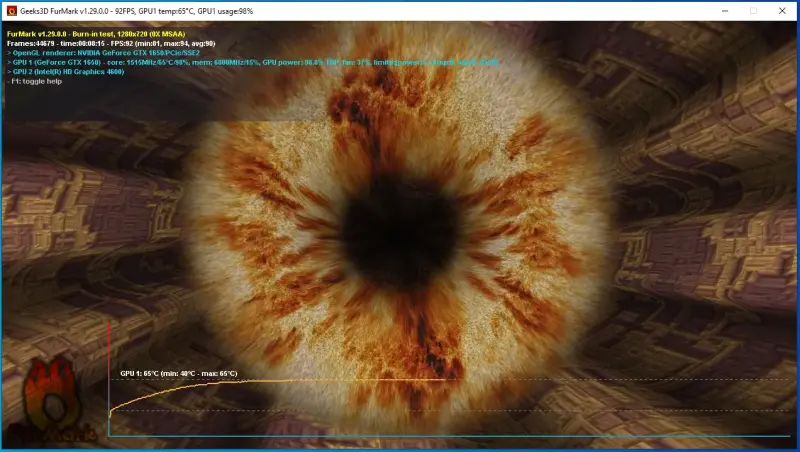Click the GPU 1 temperature graph label
Viewport: 800px width, 452px height.
[x=178, y=373]
